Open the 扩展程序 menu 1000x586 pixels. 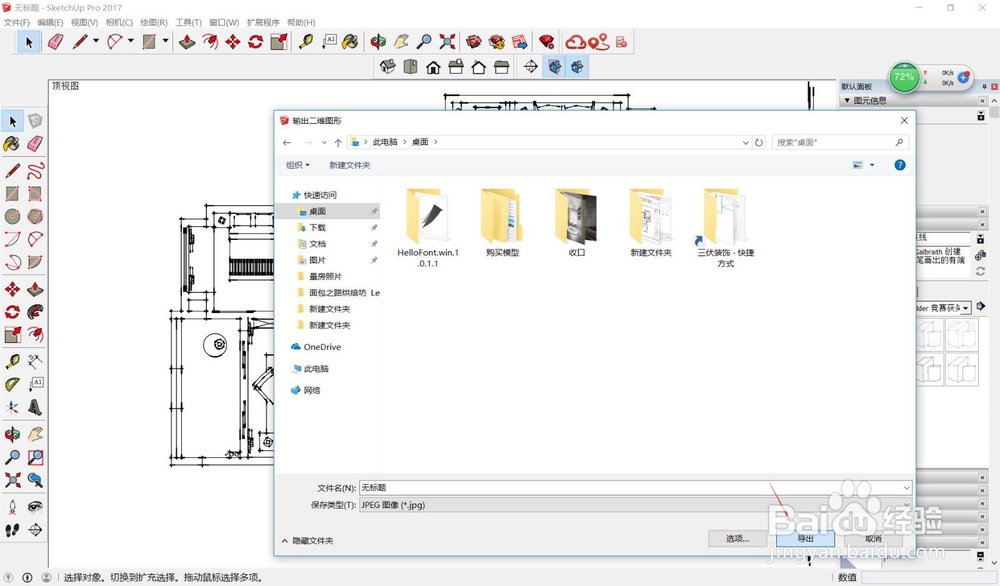point(263,22)
